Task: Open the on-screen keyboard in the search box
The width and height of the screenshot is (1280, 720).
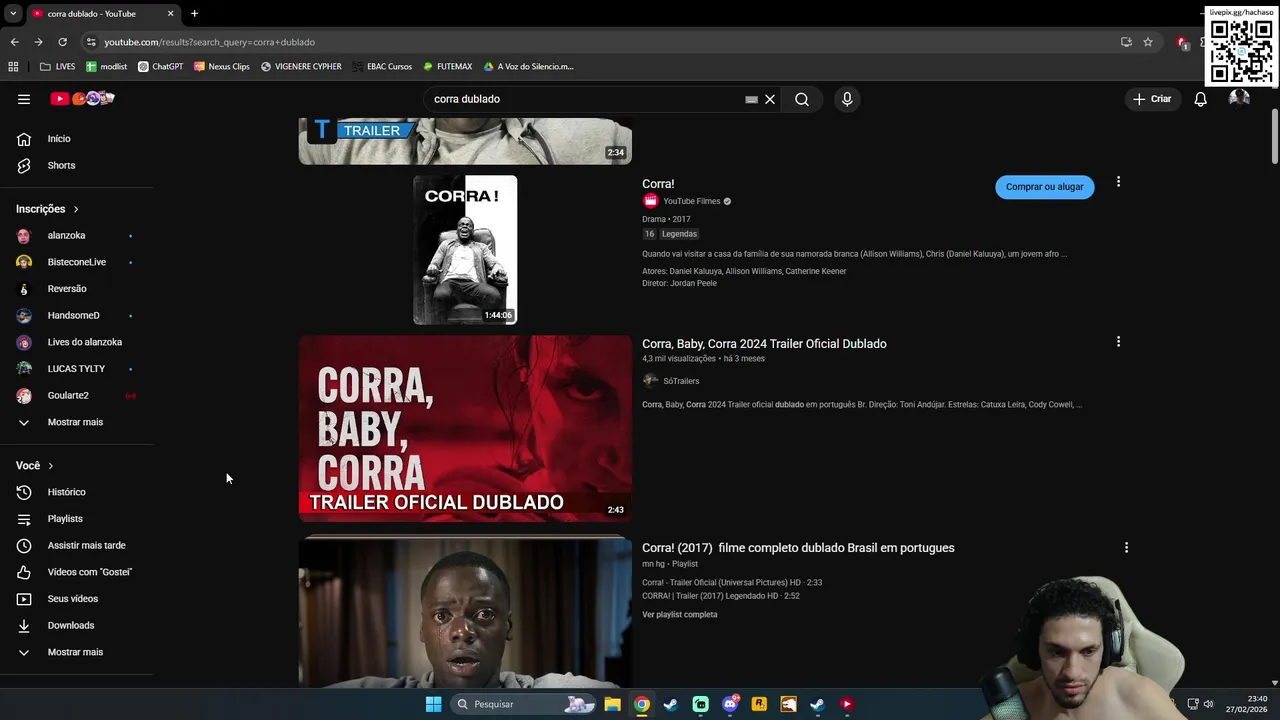Action: pyautogui.click(x=751, y=99)
